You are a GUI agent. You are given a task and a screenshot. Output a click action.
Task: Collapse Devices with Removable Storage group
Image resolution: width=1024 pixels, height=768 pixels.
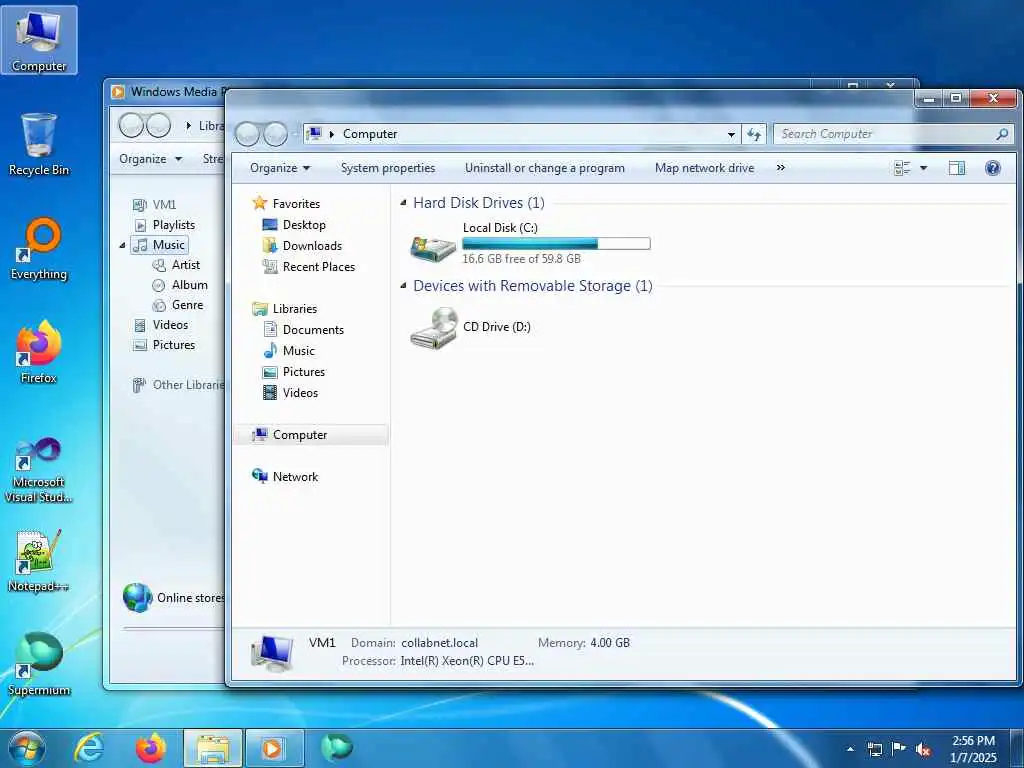[x=404, y=285]
